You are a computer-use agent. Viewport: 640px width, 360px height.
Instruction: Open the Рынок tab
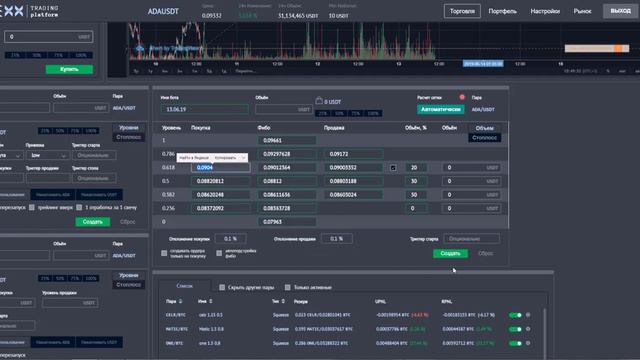tap(582, 11)
